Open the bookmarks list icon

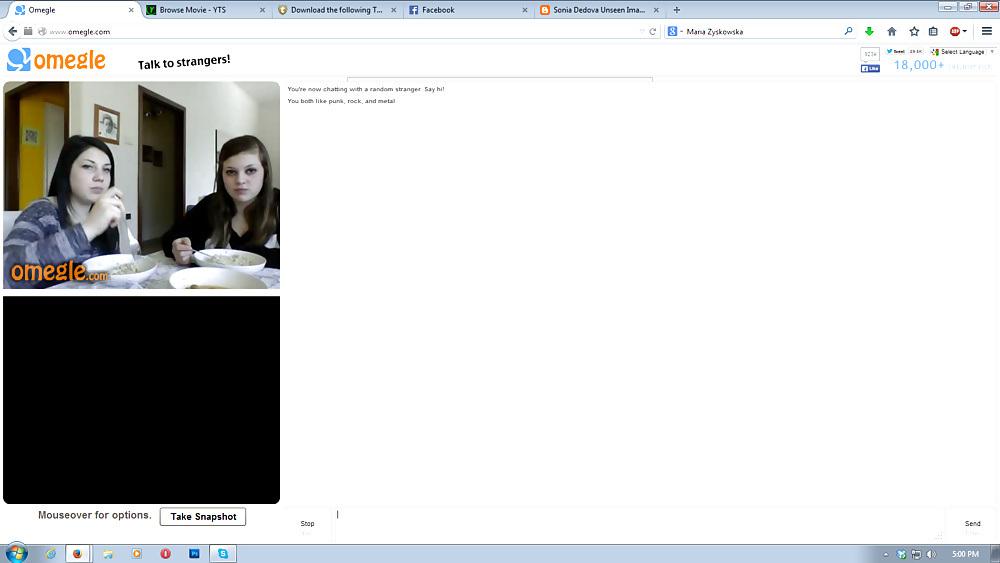[933, 31]
